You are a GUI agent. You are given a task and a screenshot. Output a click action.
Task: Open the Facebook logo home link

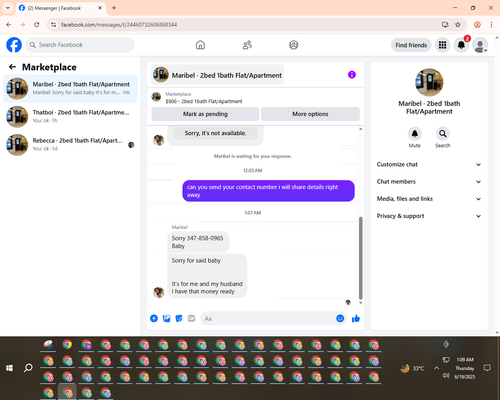[x=14, y=45]
